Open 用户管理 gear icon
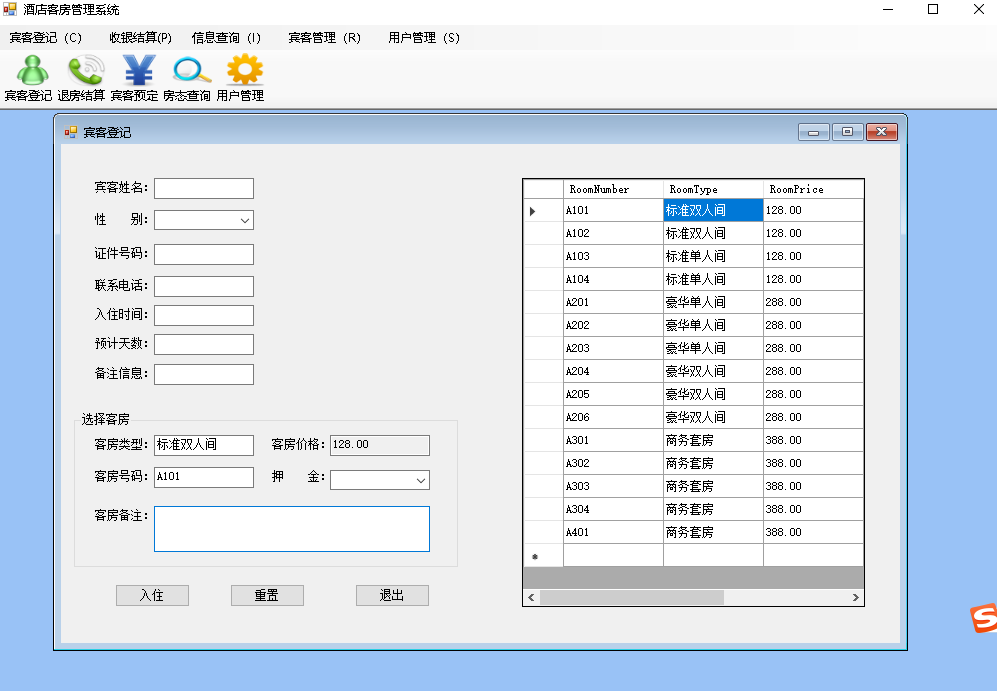Image resolution: width=997 pixels, height=691 pixels. pos(245,70)
